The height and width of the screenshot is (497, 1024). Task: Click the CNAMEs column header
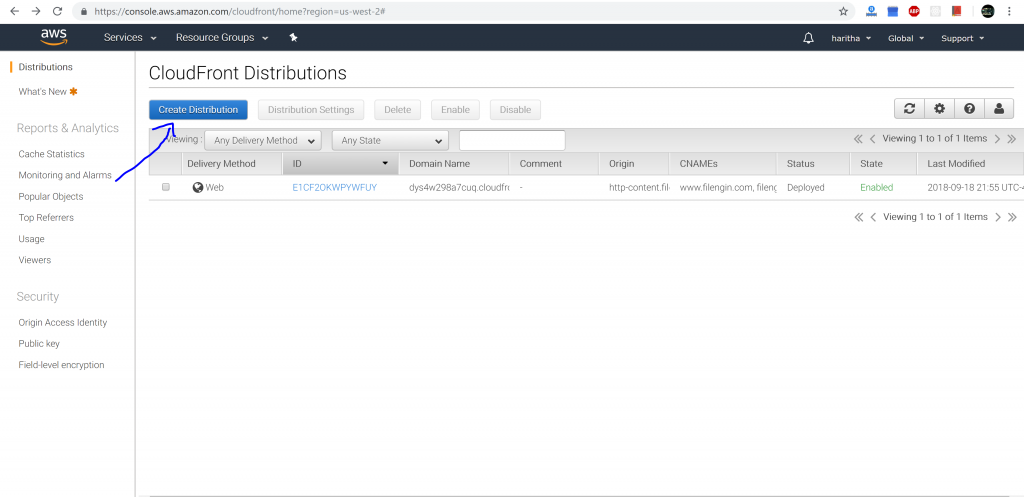723,163
